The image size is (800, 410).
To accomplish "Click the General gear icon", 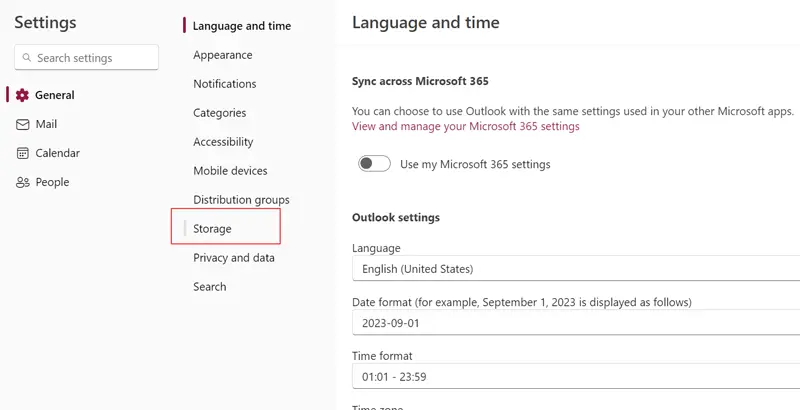I will (x=23, y=95).
